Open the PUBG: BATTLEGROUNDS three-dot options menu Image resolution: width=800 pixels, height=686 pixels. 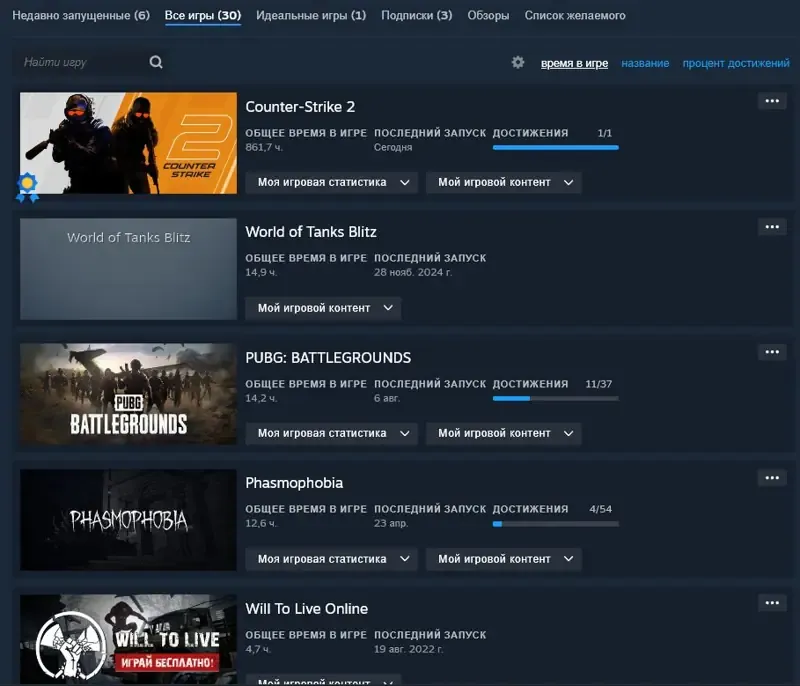coord(772,352)
